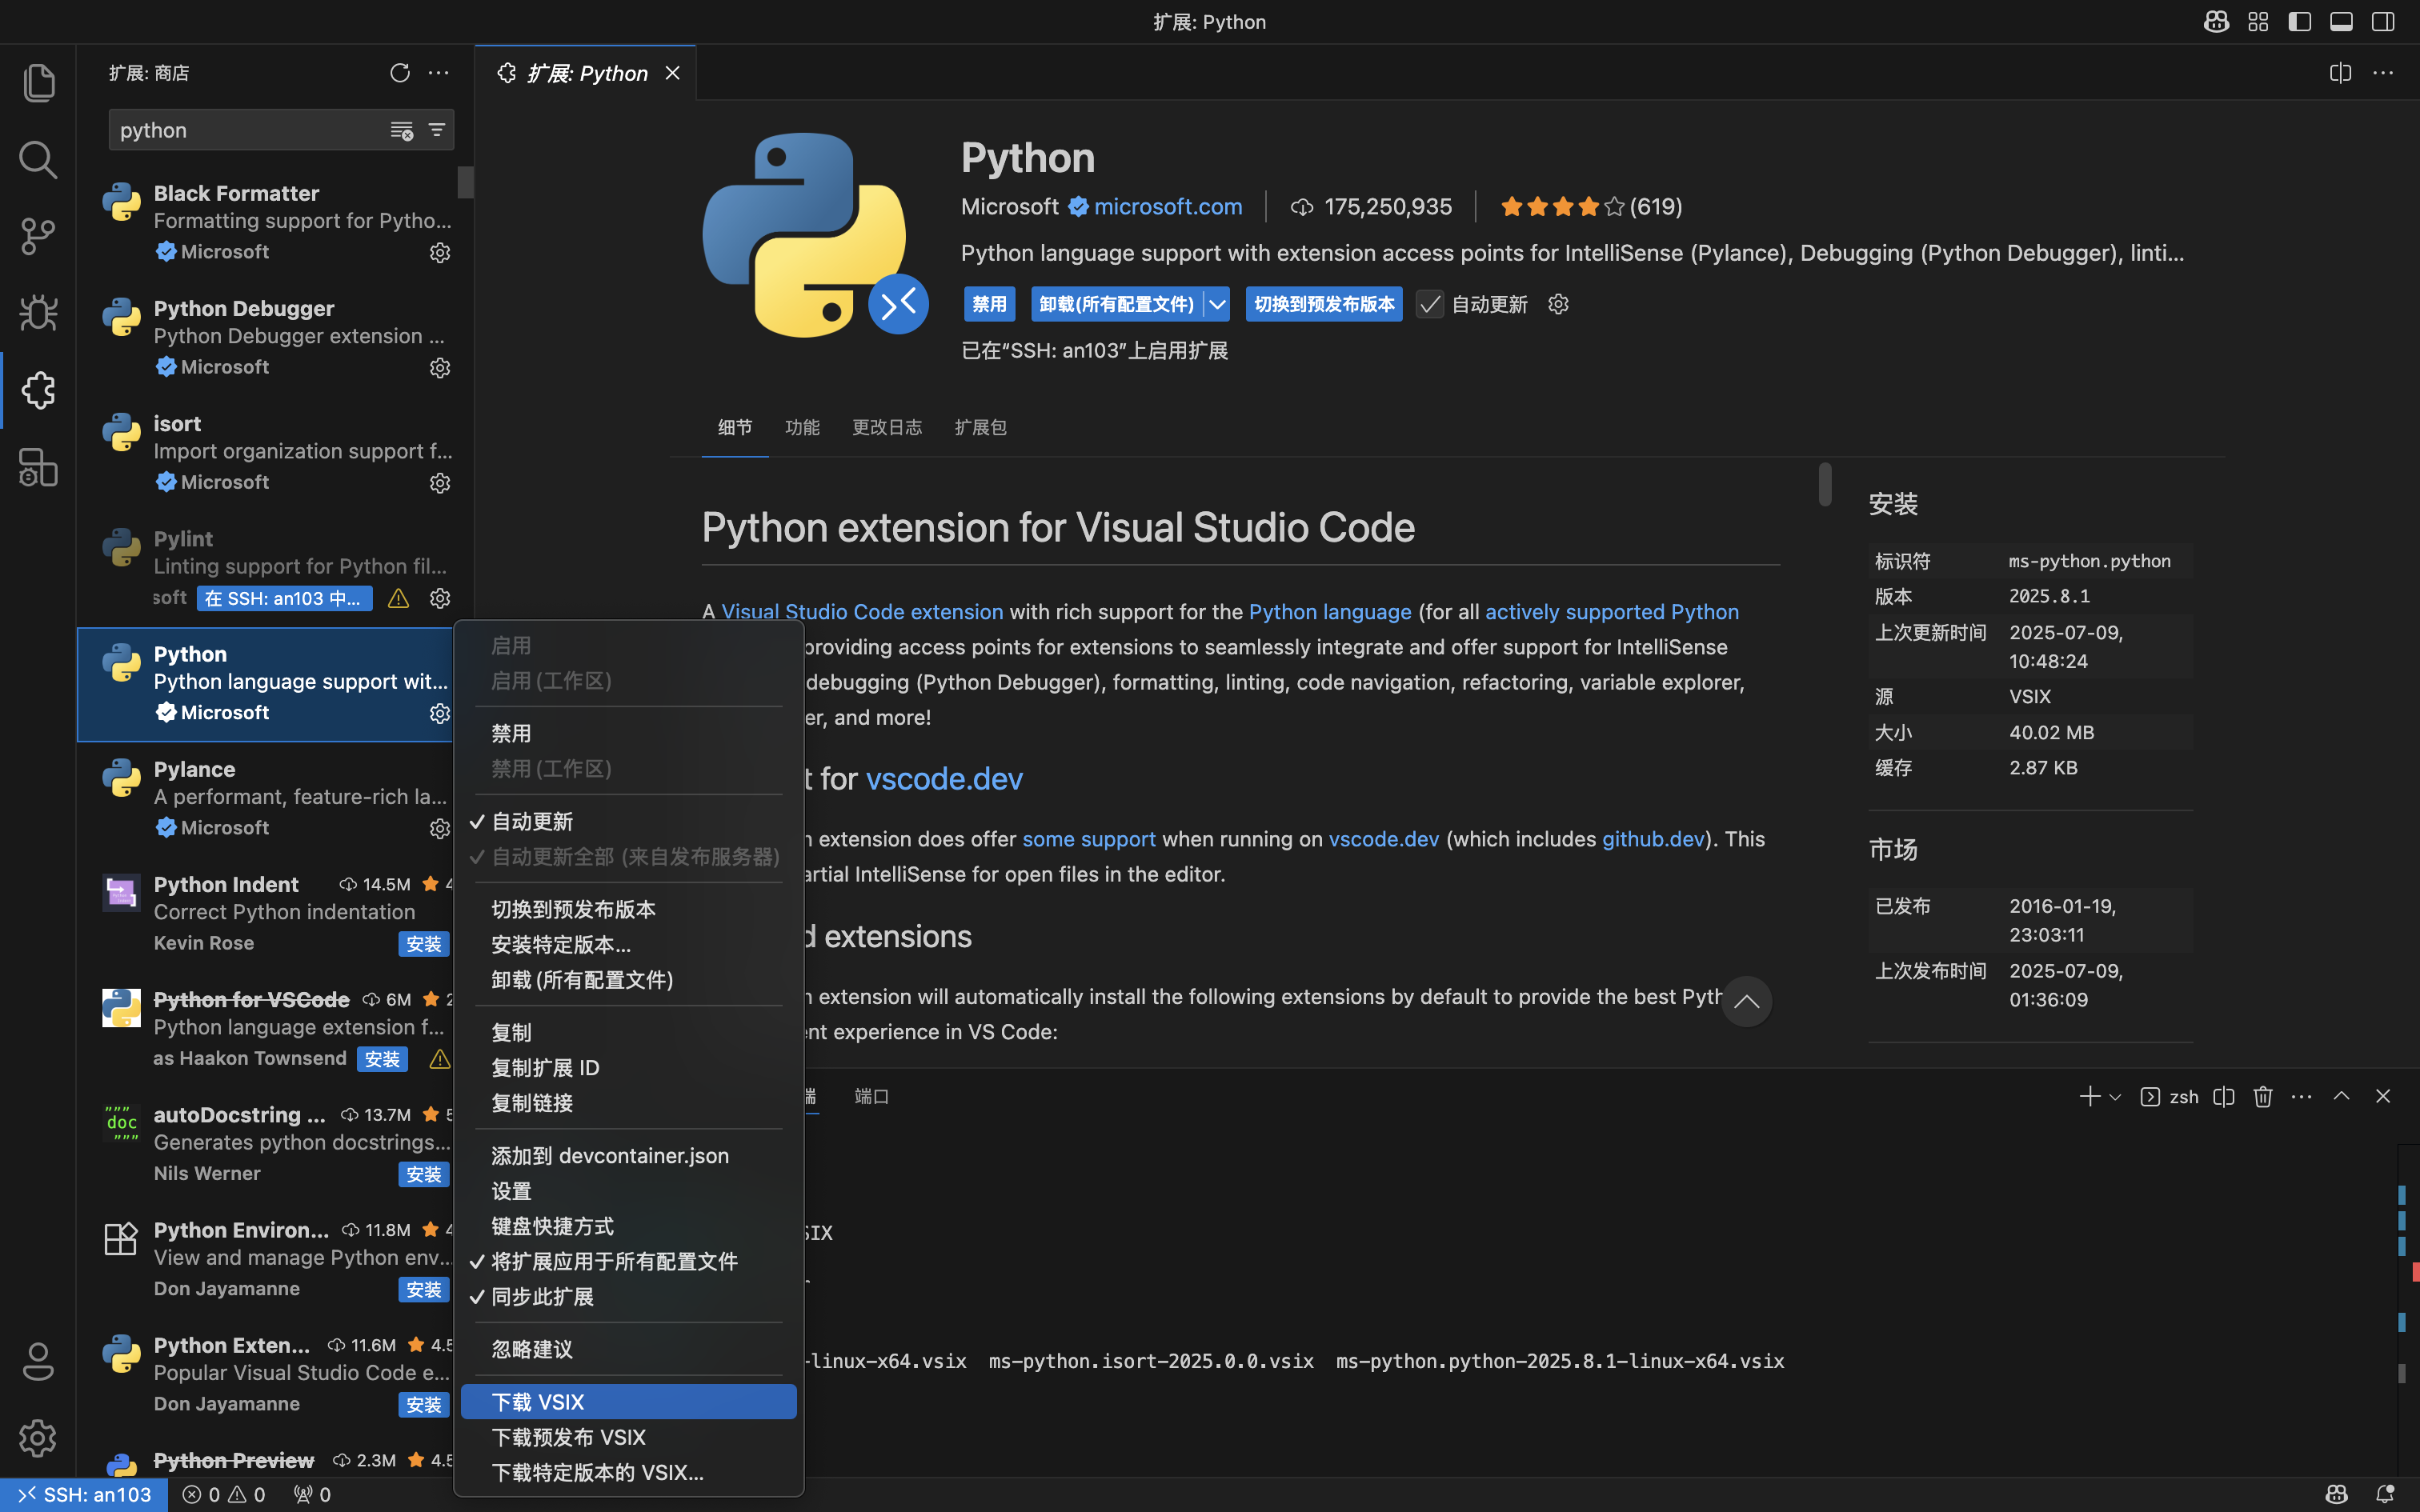
Task: Click the 切换到预发布版本 button
Action: click(x=1323, y=304)
